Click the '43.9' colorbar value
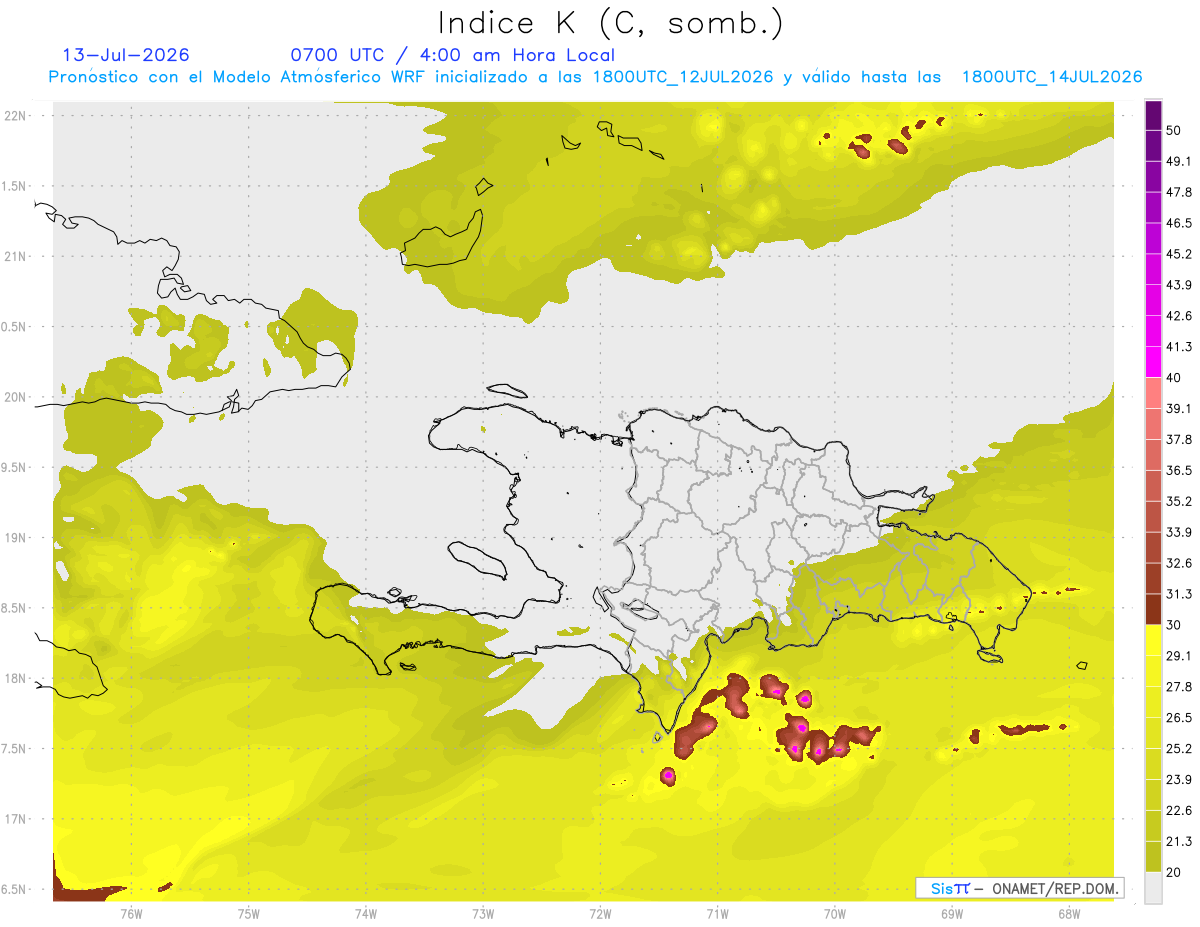The image size is (1200, 927). [1179, 286]
